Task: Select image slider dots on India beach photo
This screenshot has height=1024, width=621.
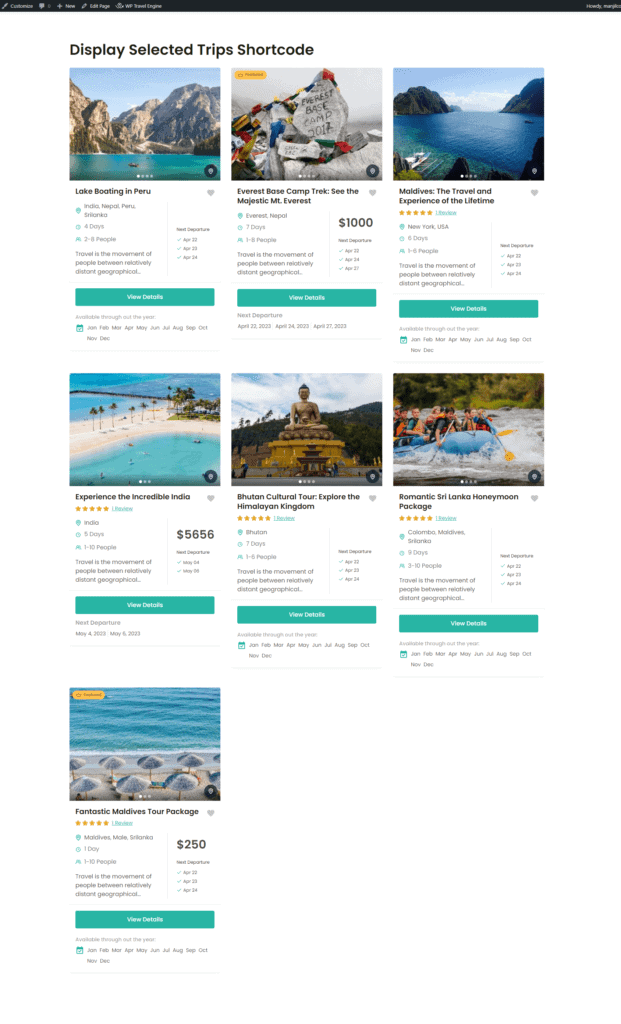Action: click(x=145, y=482)
